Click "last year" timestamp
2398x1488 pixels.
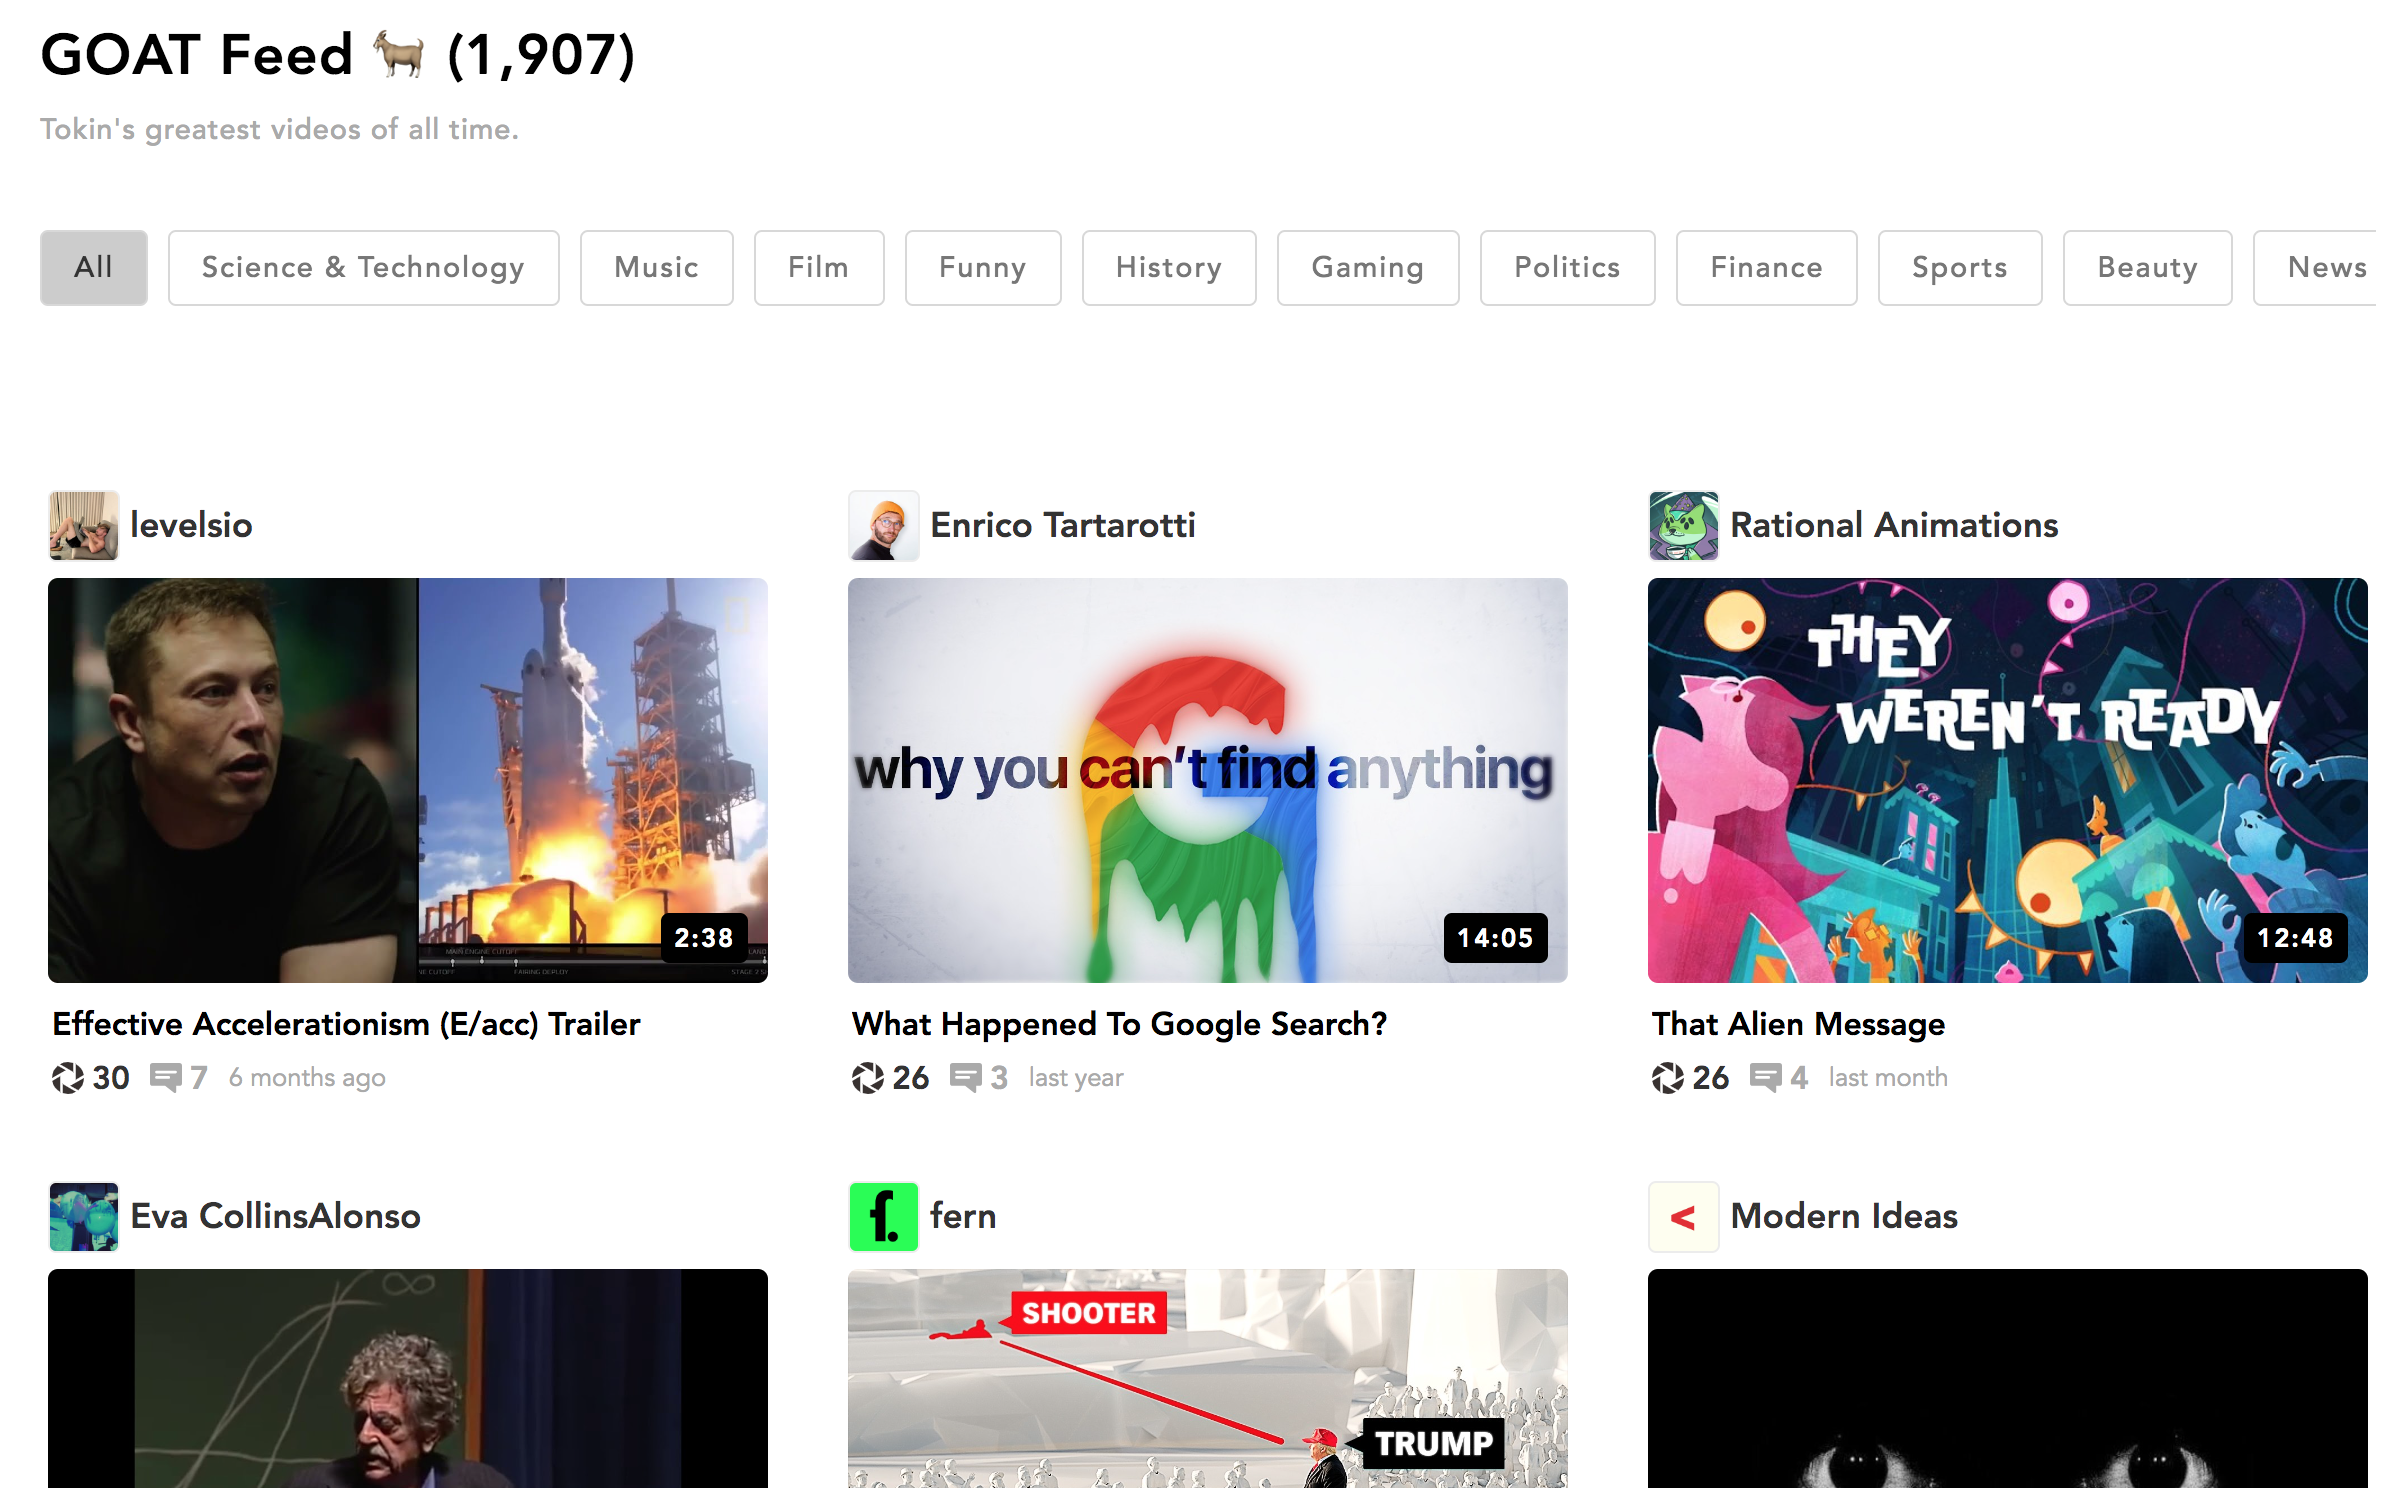click(x=1076, y=1078)
